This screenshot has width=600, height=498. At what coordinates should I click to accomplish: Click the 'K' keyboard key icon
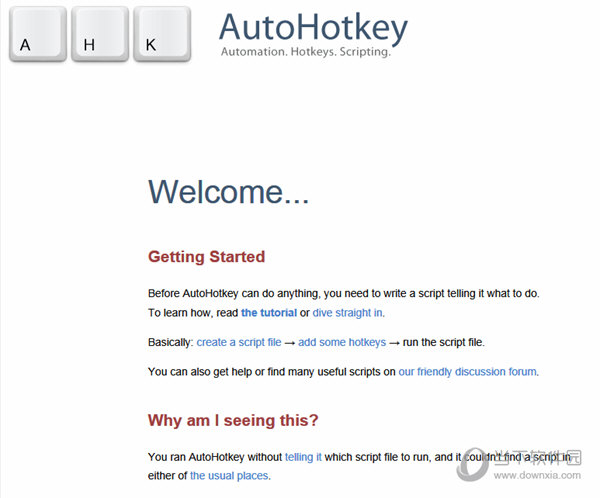click(162, 34)
